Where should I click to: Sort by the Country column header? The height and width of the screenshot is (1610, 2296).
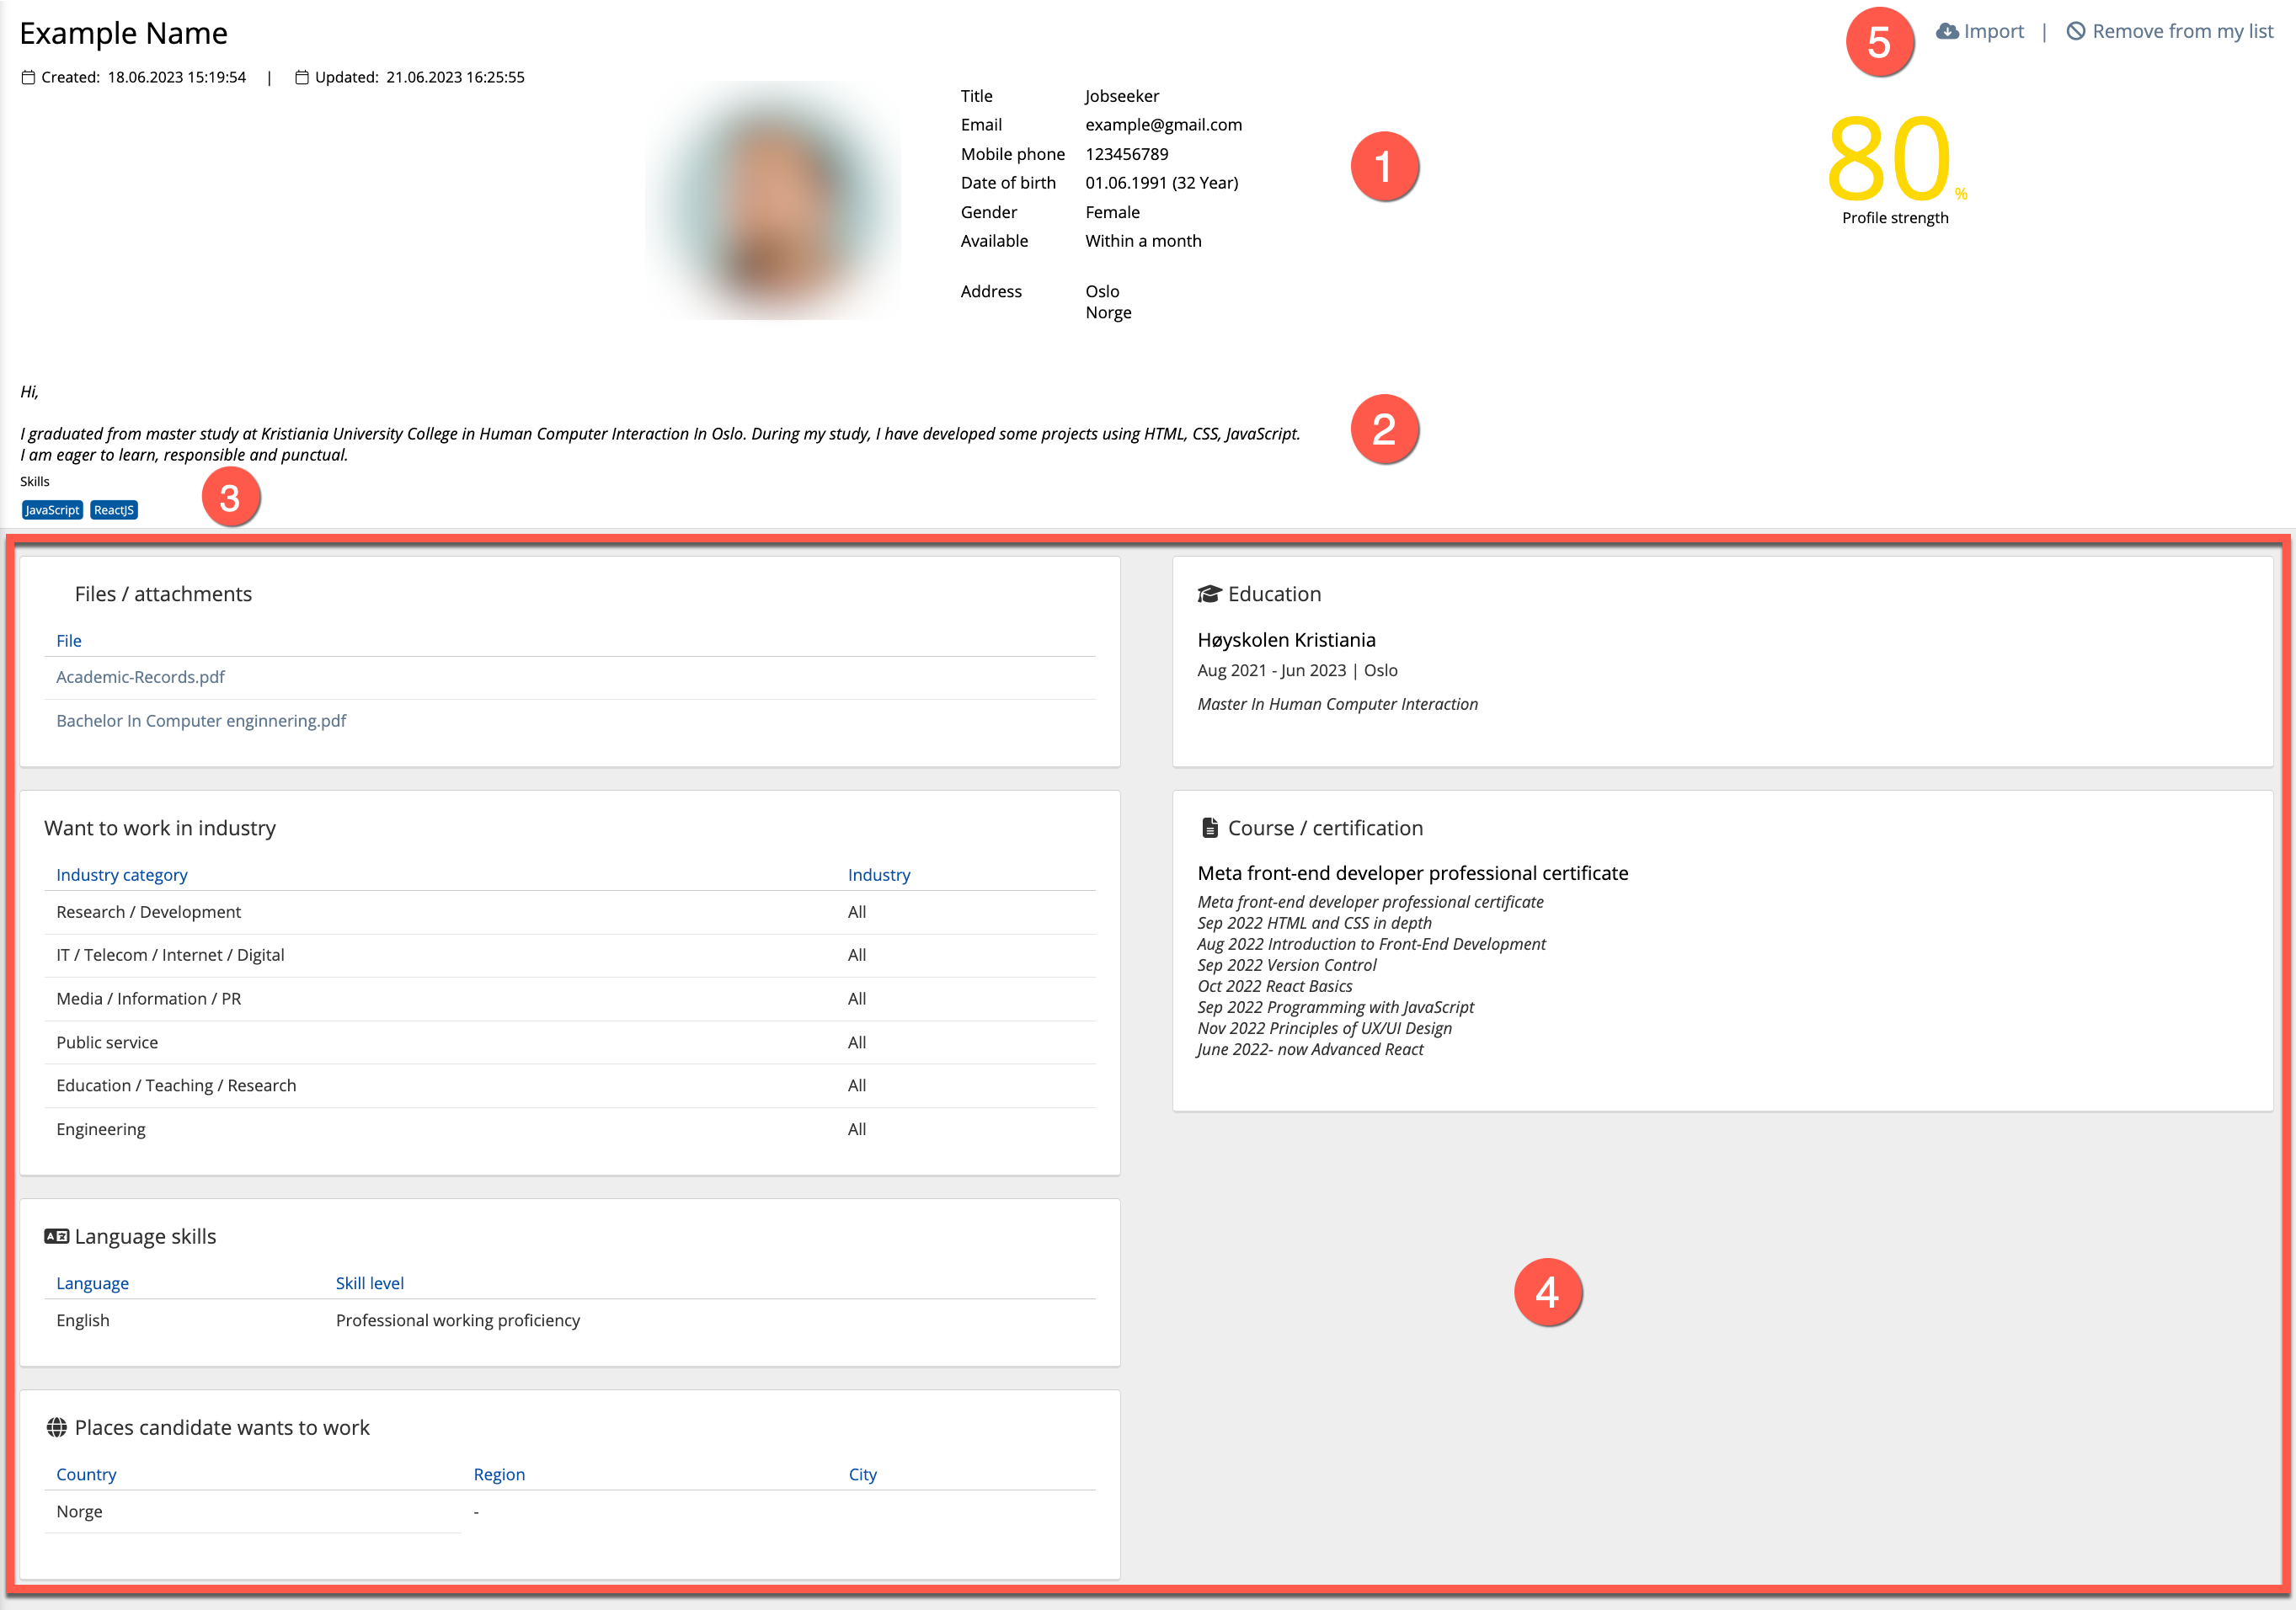(86, 1474)
